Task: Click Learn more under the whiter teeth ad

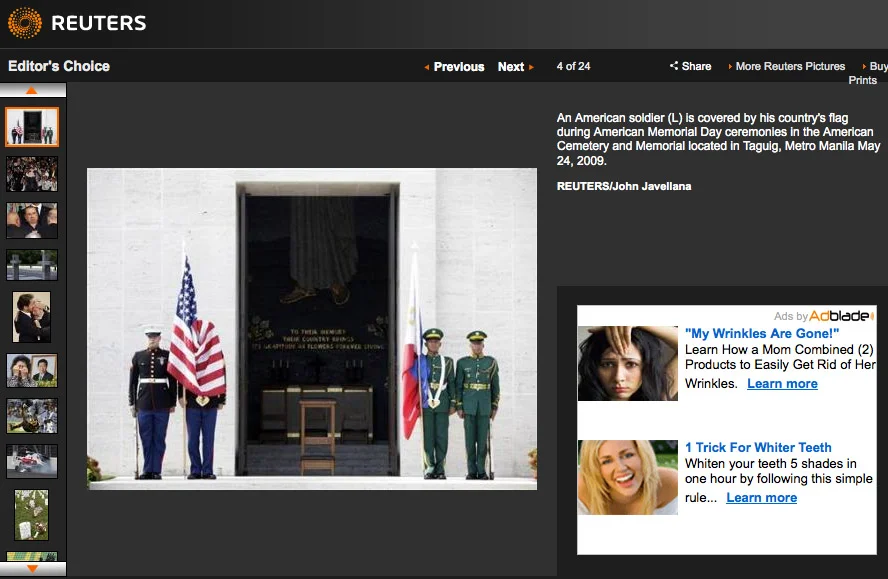Action: (762, 497)
